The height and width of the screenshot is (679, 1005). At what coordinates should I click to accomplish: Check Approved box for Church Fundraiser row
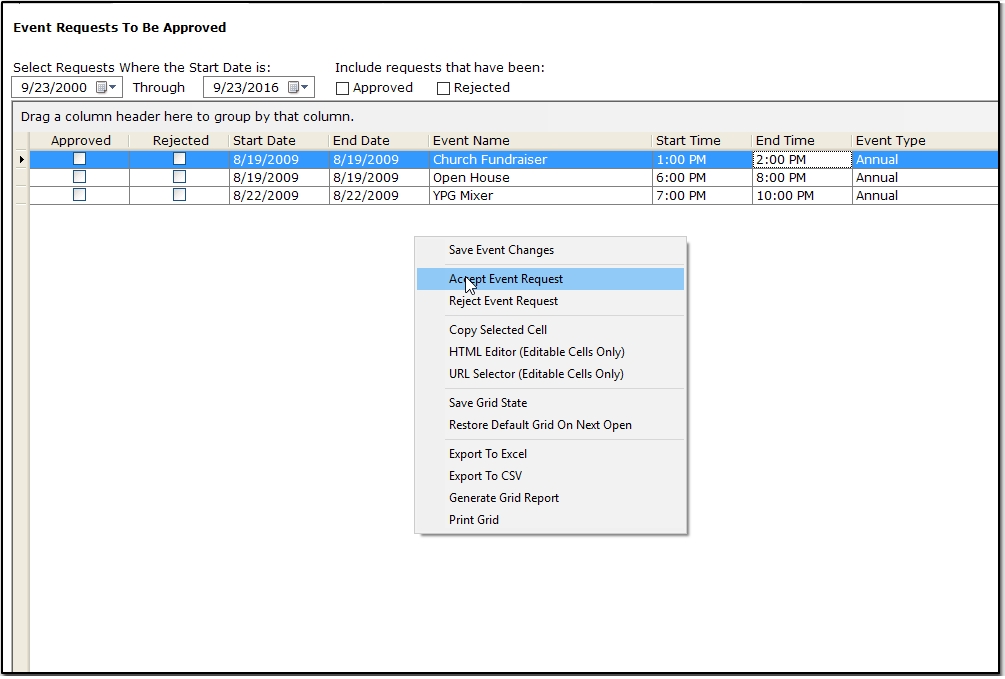(79, 158)
